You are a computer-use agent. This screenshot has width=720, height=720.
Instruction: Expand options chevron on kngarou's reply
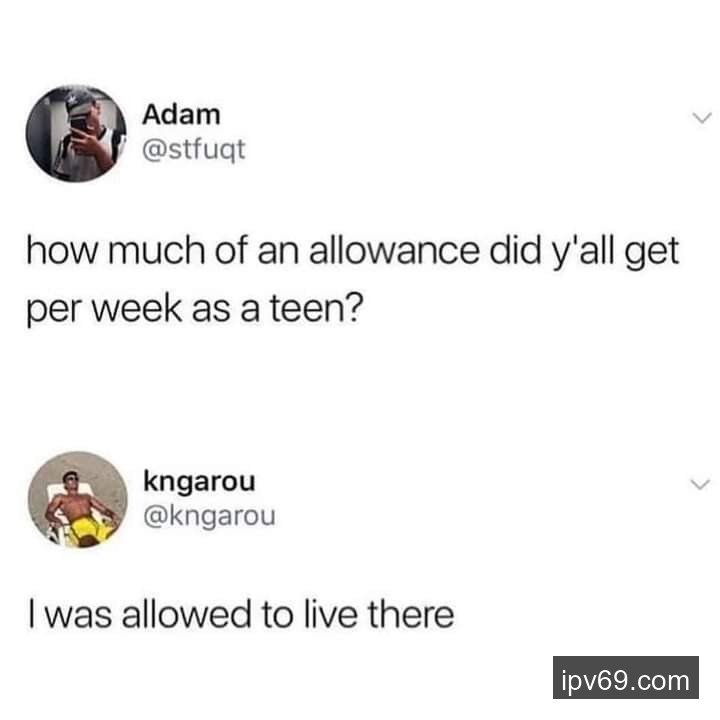[x=700, y=484]
